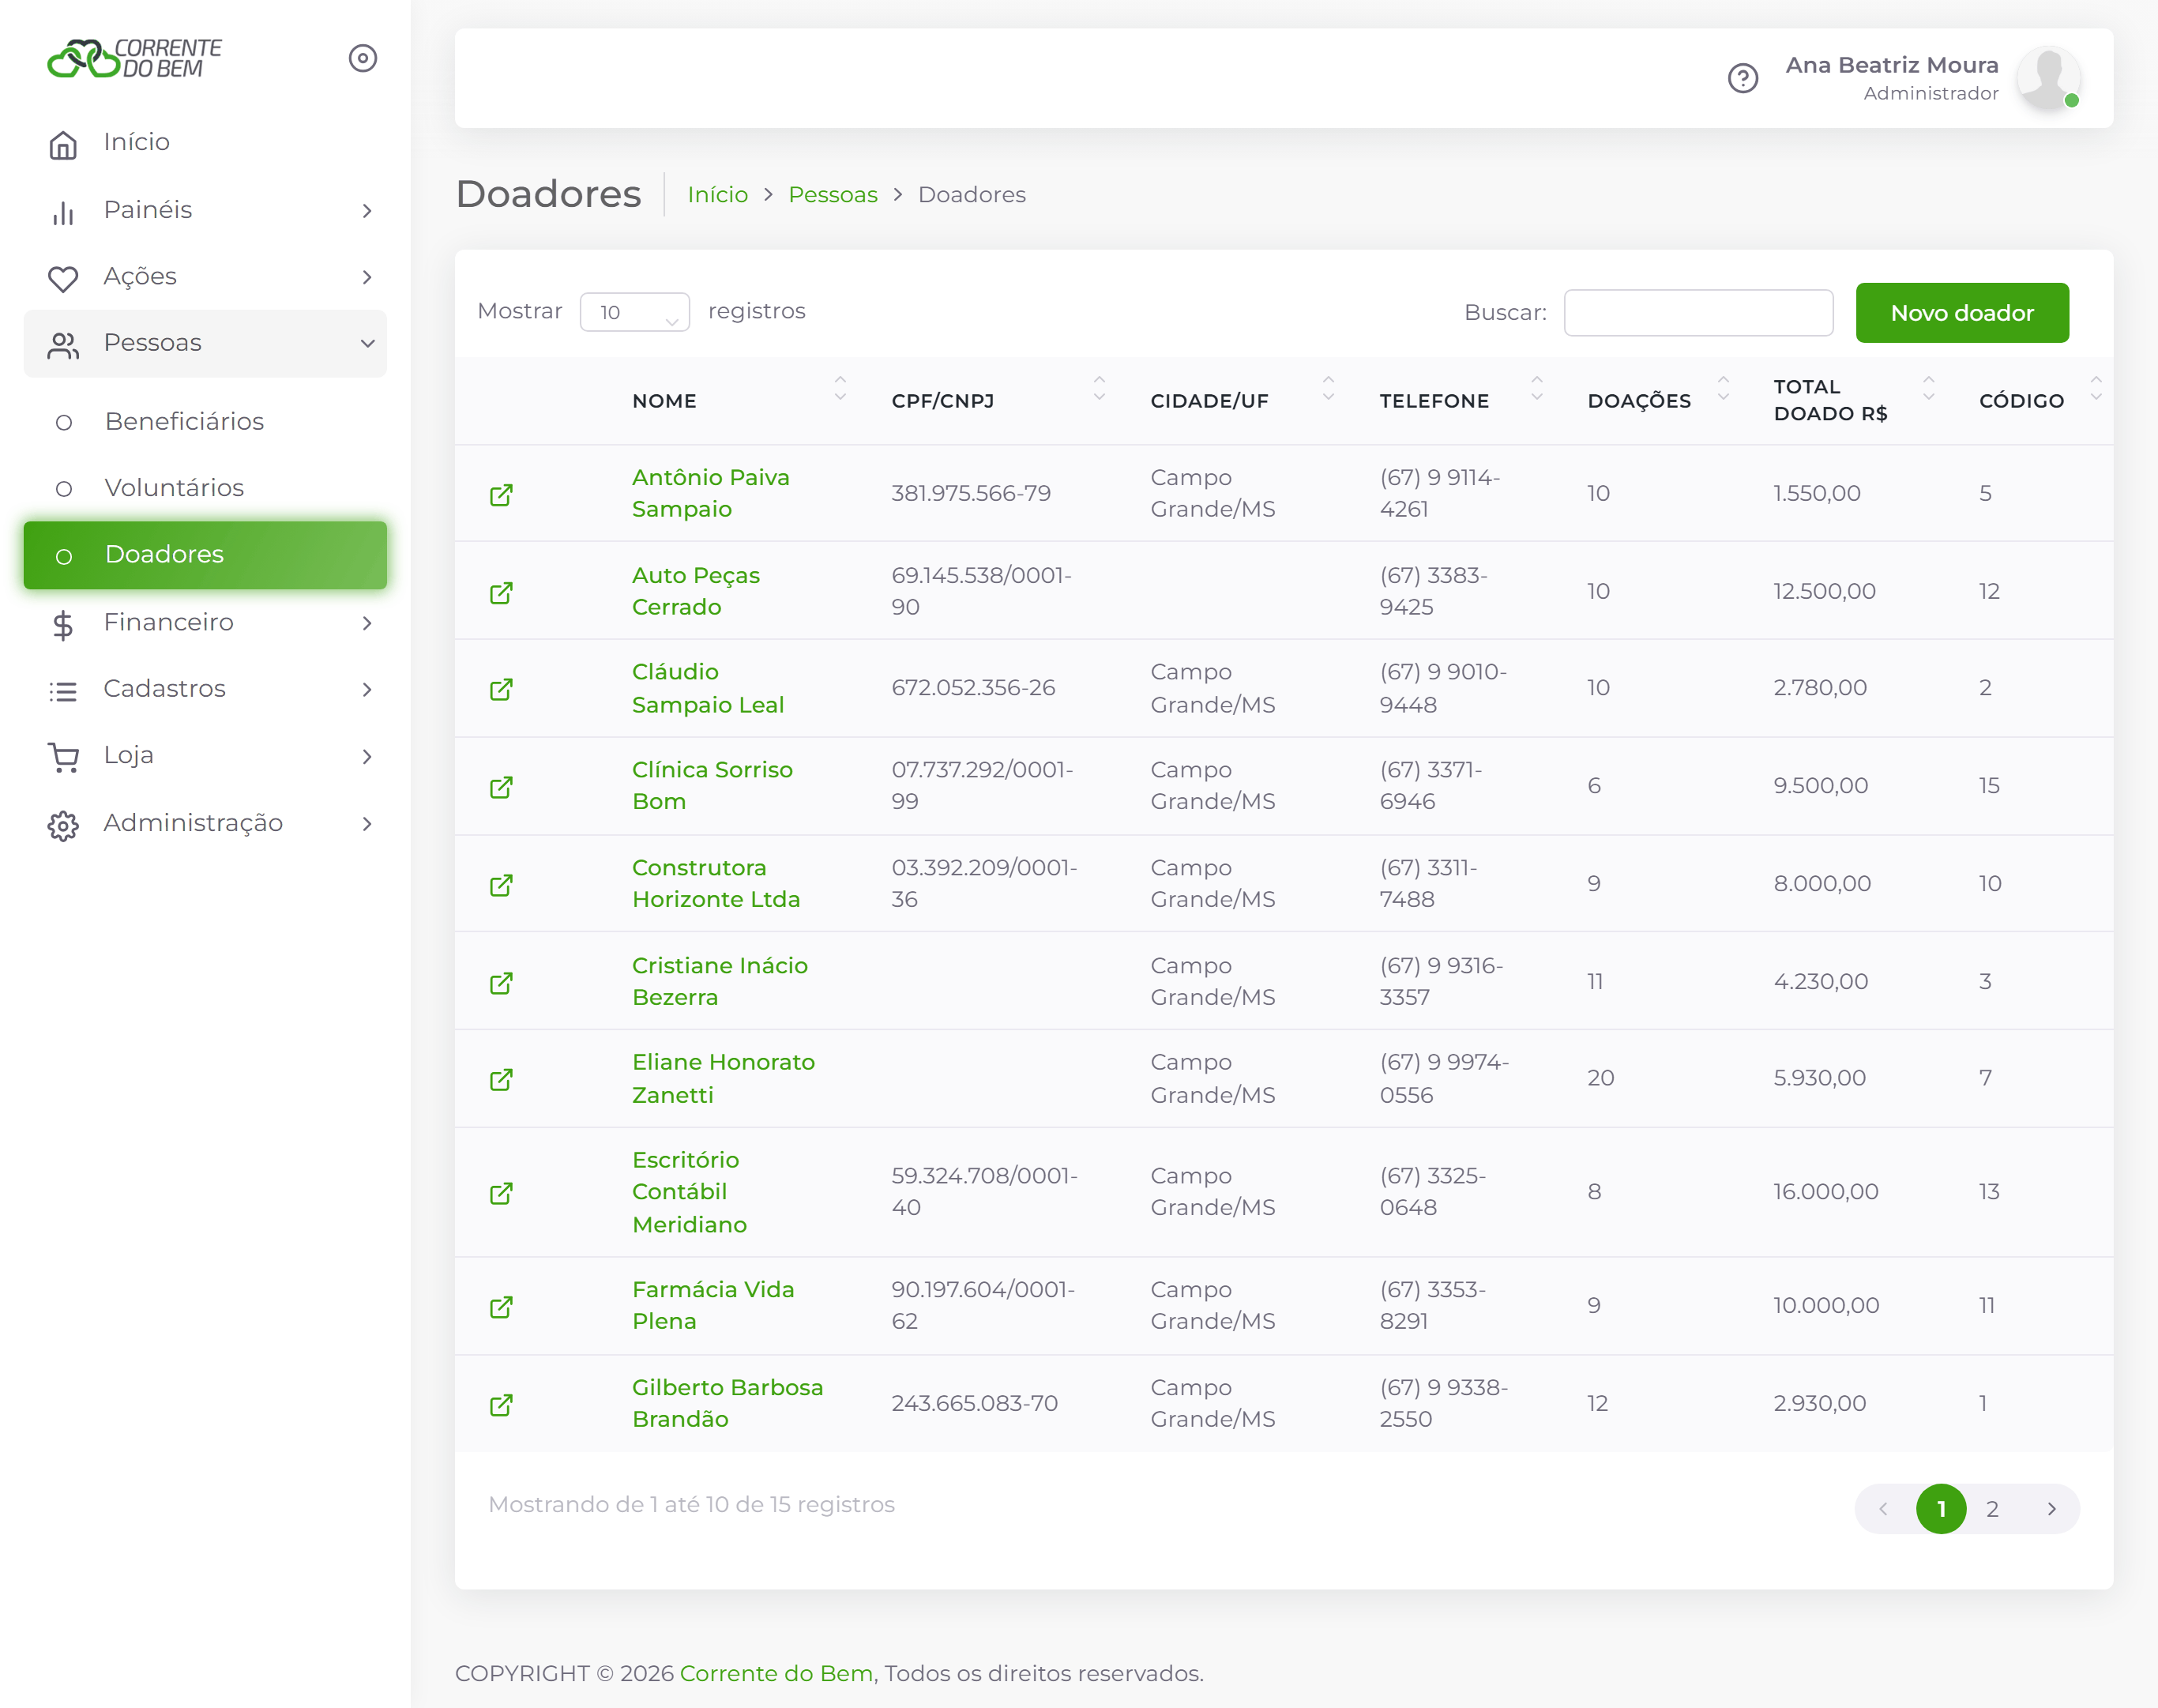Collapse the Pessoas sidebar section
The height and width of the screenshot is (1708, 2158).
click(x=205, y=343)
